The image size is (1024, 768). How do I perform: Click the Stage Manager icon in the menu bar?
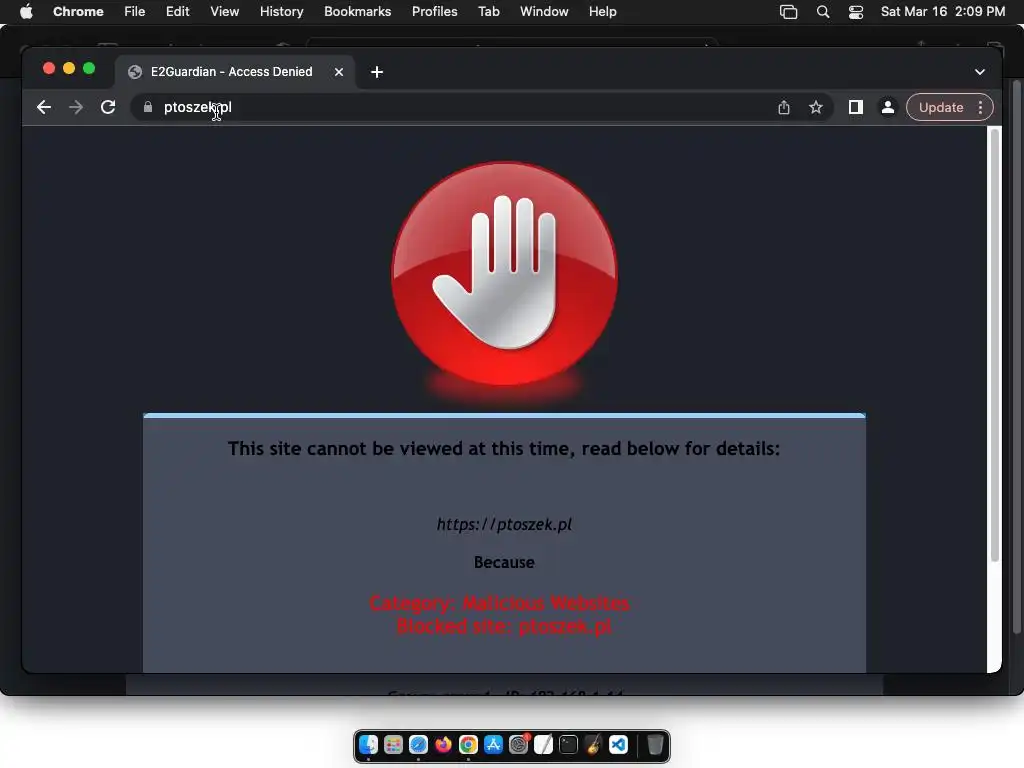[788, 12]
